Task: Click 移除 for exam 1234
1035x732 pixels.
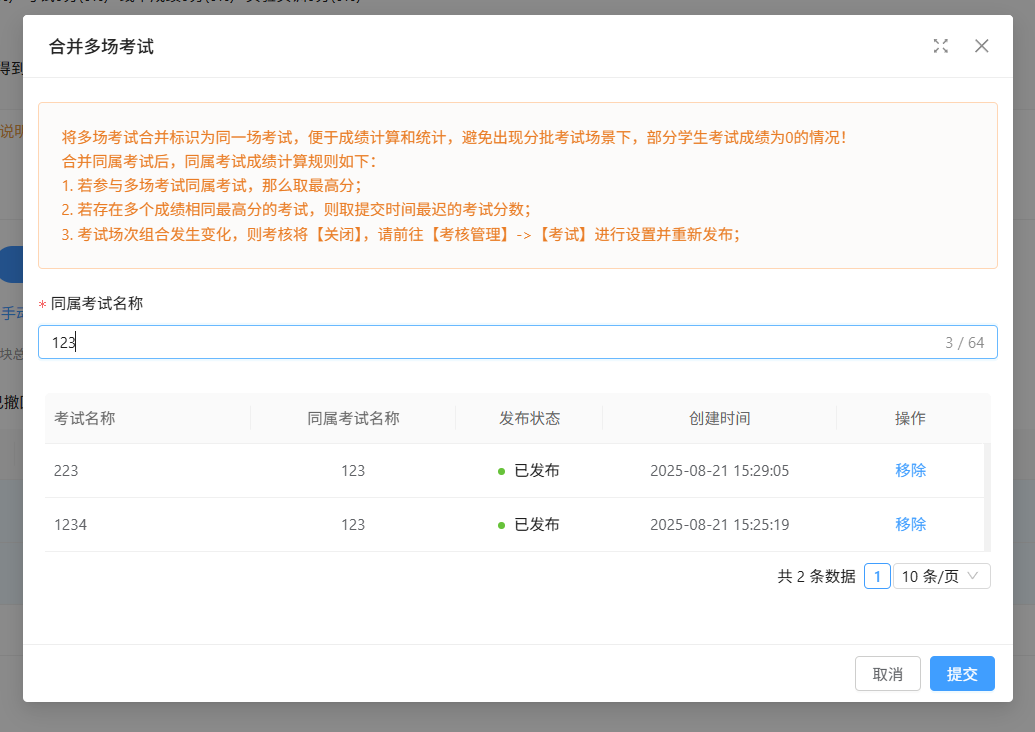Action: [910, 524]
